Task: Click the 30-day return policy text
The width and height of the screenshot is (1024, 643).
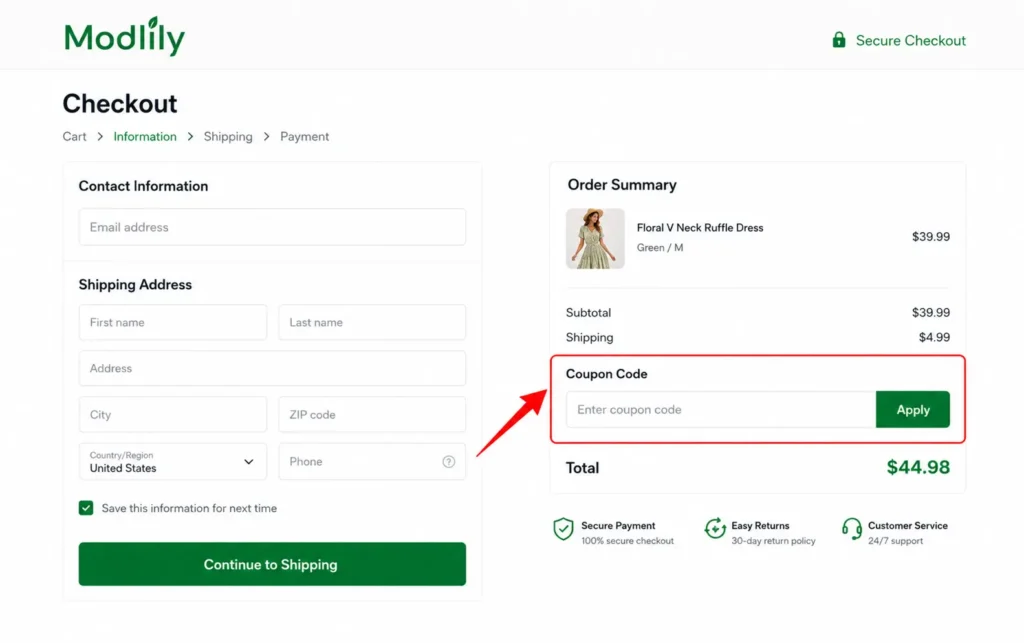Action: [x=773, y=541]
